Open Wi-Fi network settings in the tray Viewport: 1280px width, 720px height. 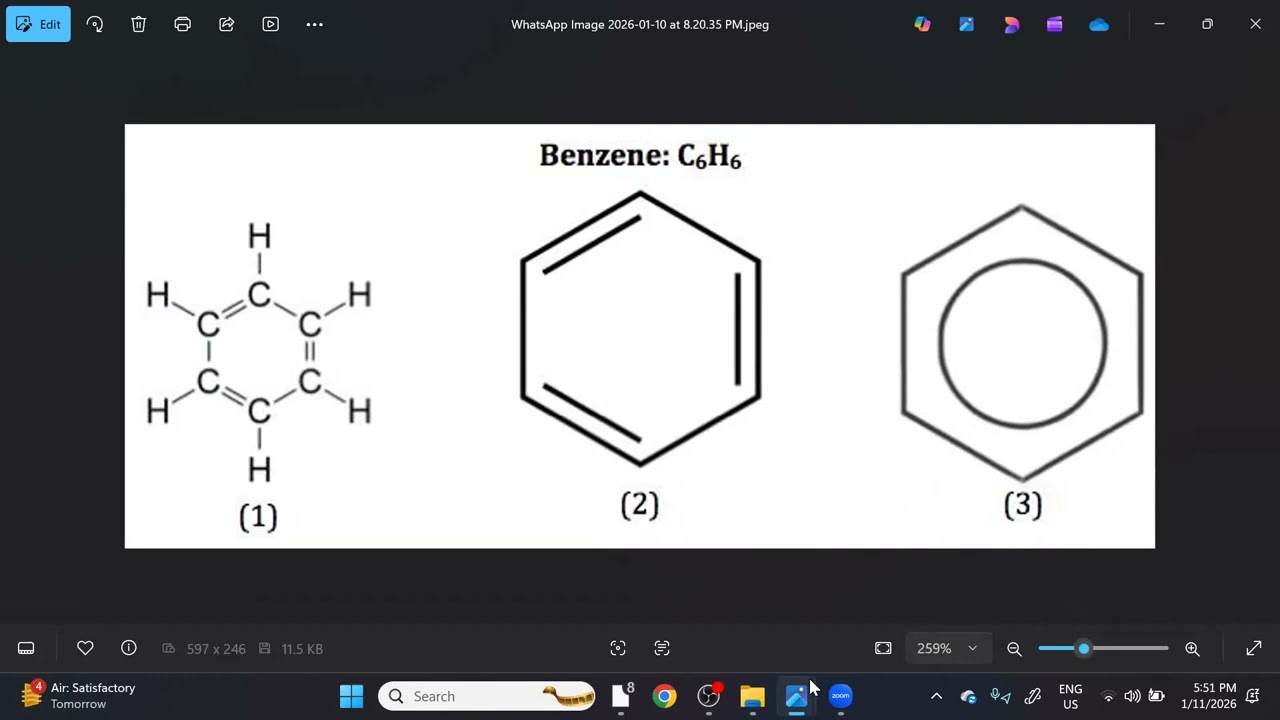tap(1108, 697)
